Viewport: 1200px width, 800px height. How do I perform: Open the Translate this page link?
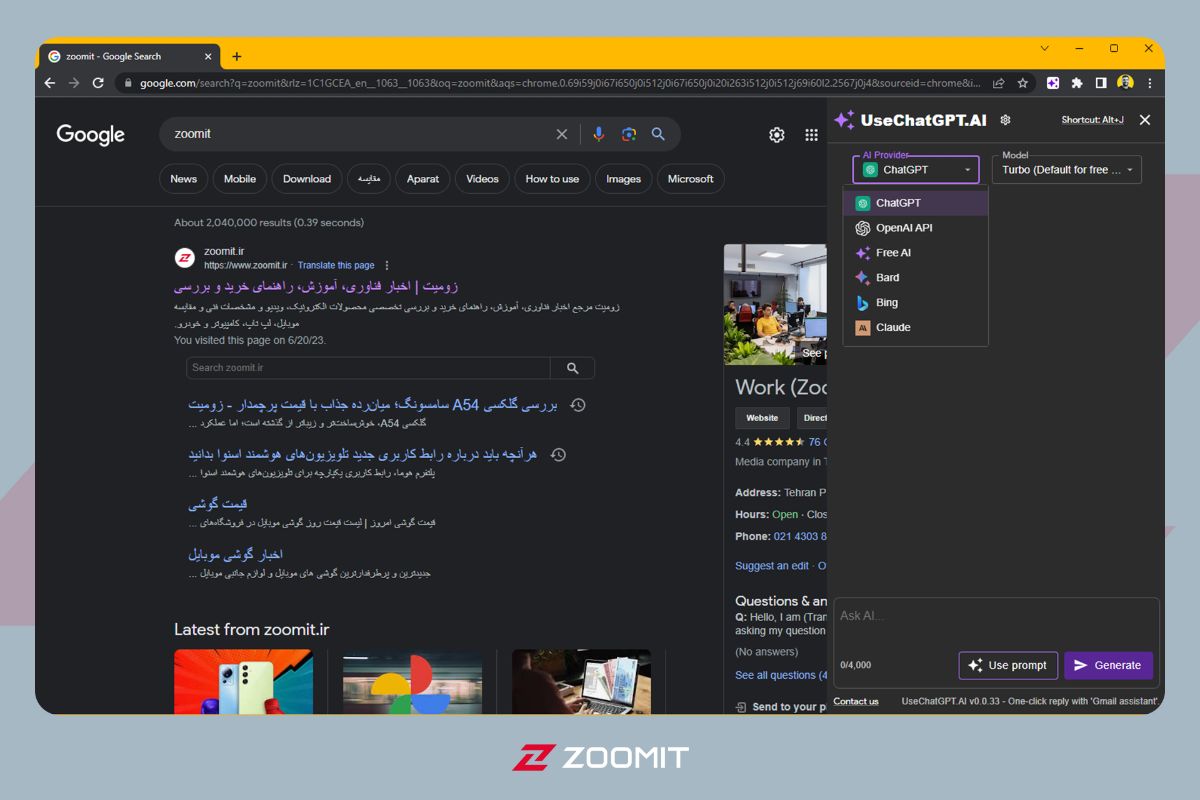coord(336,265)
